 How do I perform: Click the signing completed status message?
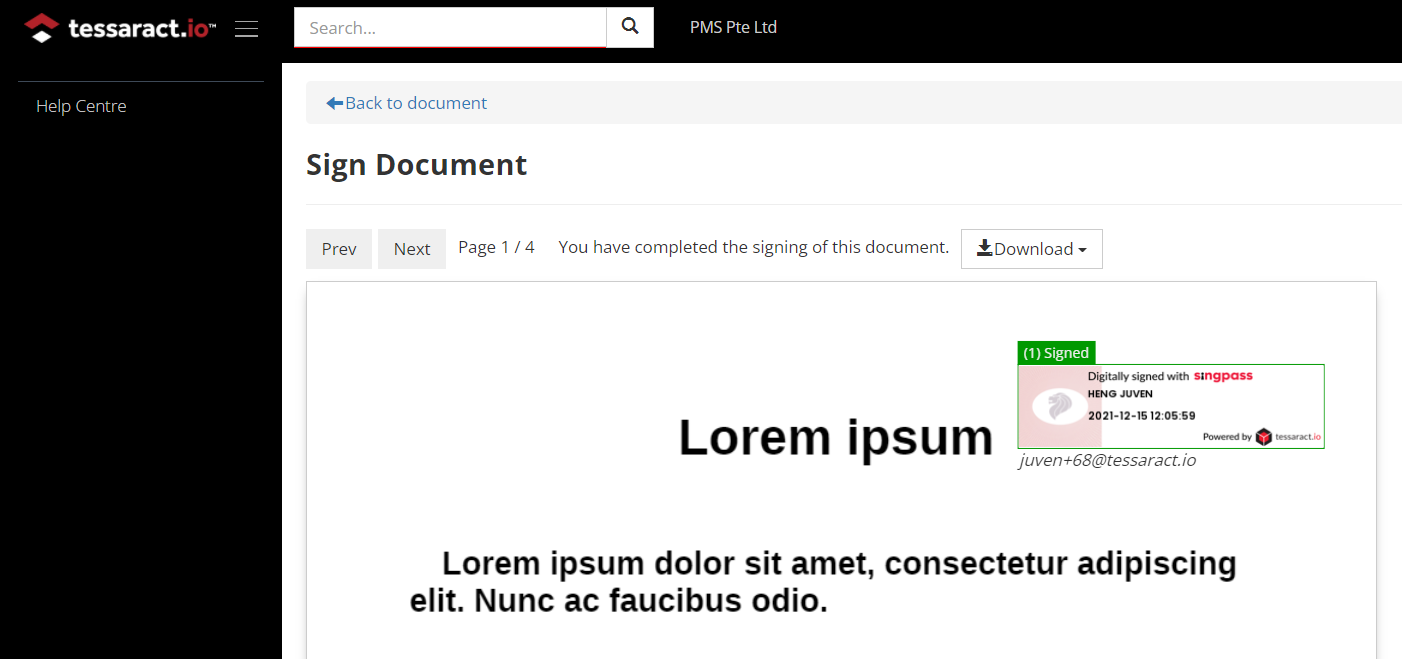[x=753, y=247]
